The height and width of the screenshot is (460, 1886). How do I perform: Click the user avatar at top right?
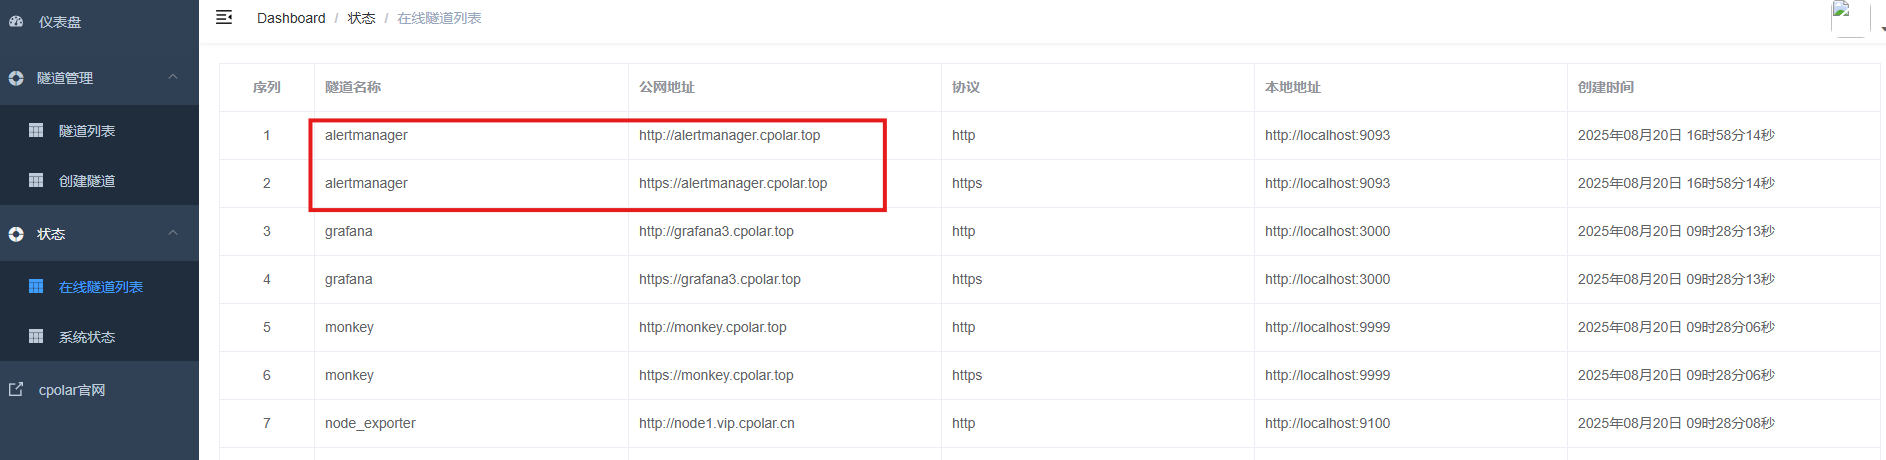click(1848, 18)
